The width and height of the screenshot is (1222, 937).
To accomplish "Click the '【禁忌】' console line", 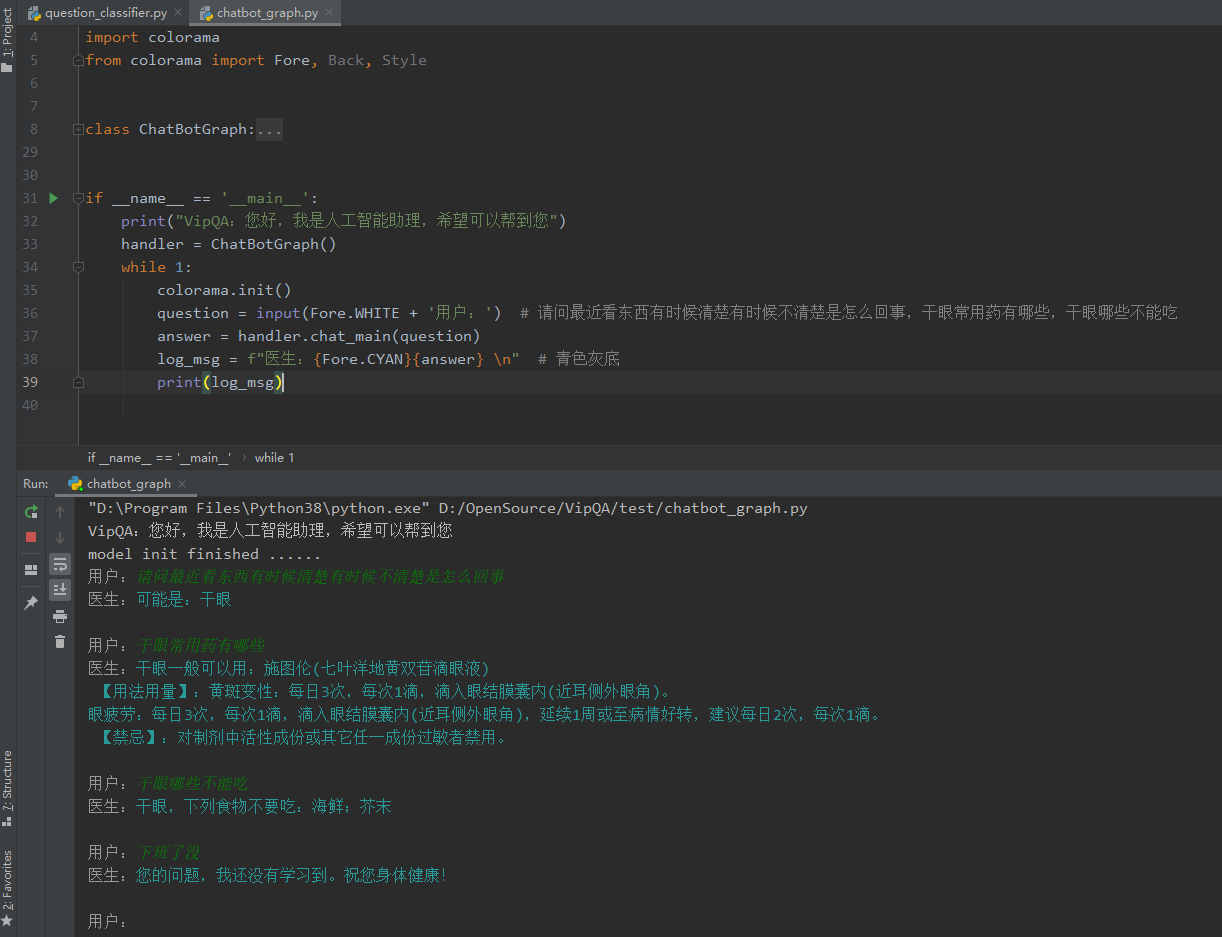I will coord(303,737).
